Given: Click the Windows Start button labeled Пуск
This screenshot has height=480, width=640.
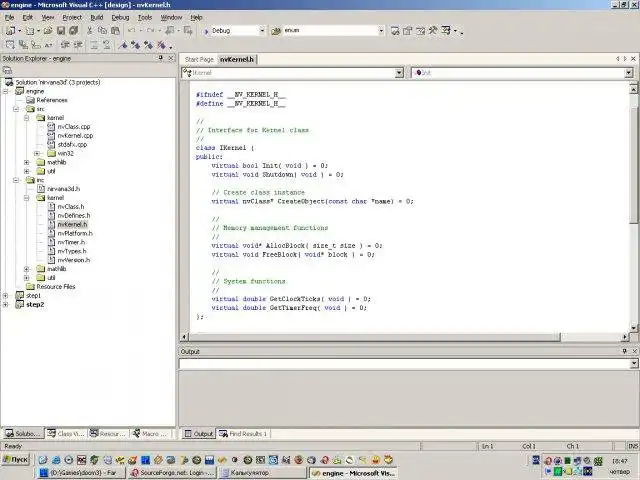Looking at the screenshot, I should (x=16, y=460).
